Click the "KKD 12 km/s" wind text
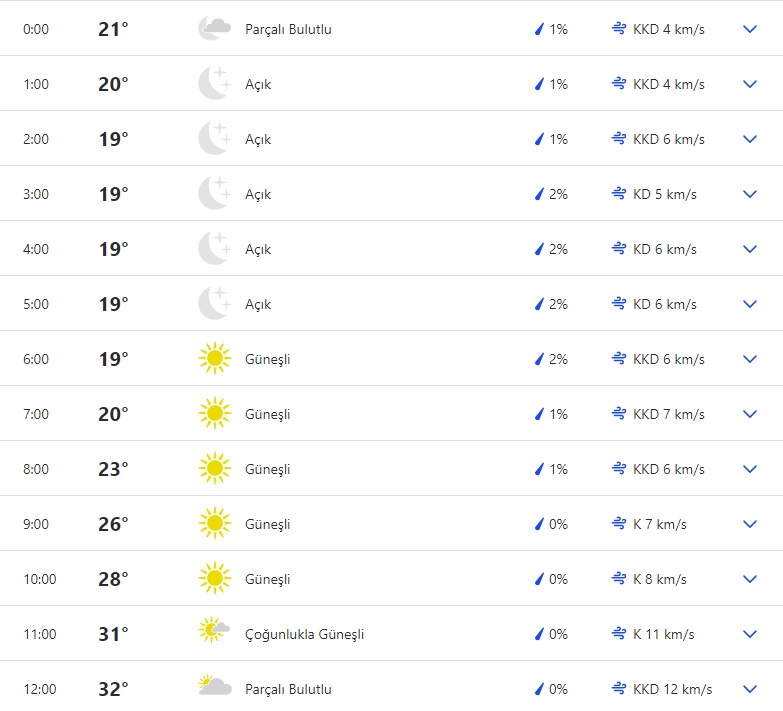 pyautogui.click(x=672, y=689)
